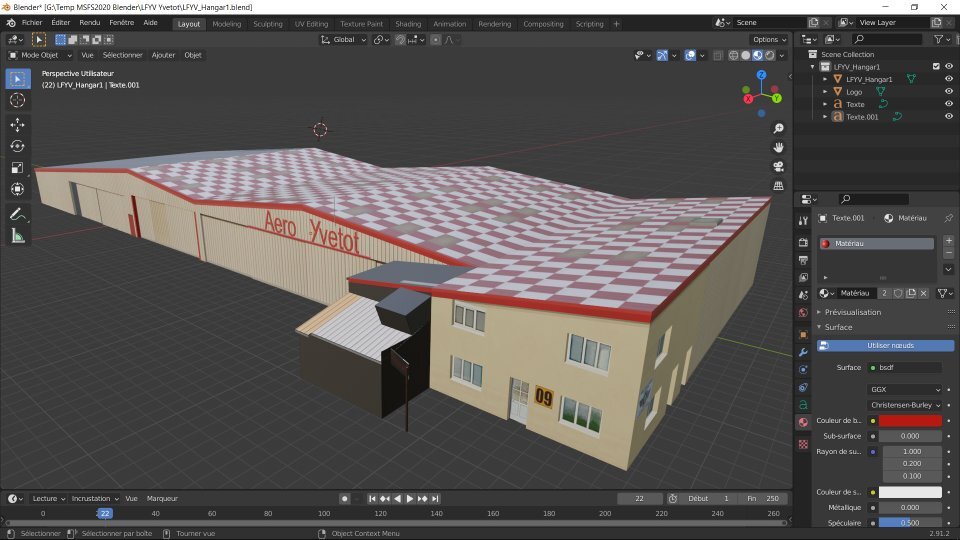Open the Material properties tab icon

click(x=802, y=422)
